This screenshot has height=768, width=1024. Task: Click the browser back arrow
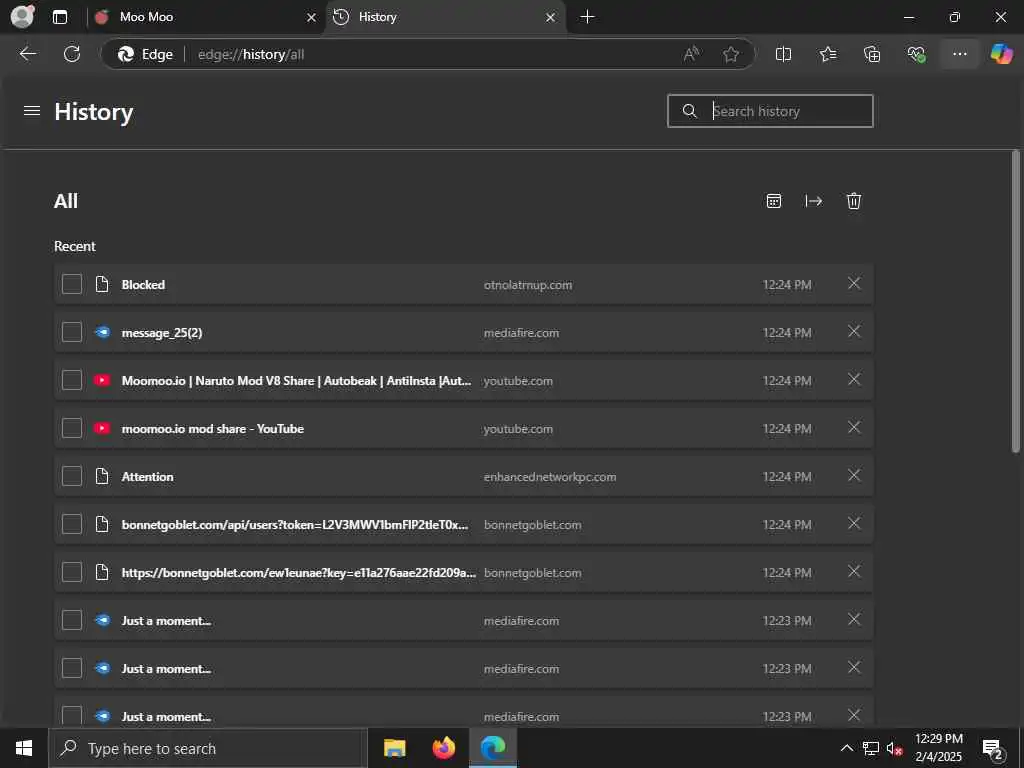point(27,54)
